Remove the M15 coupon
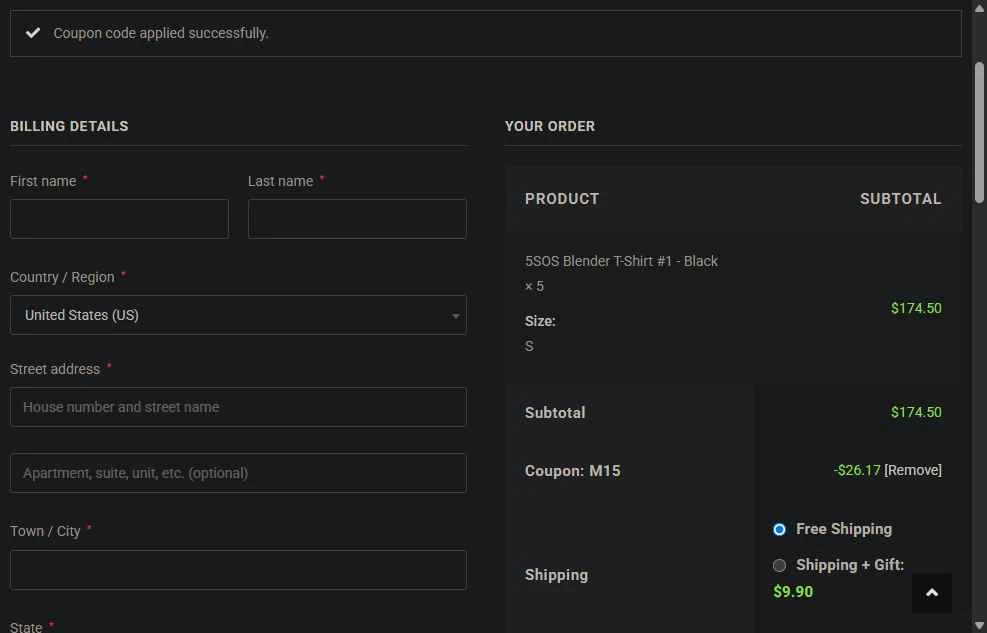987x633 pixels. (x=913, y=470)
